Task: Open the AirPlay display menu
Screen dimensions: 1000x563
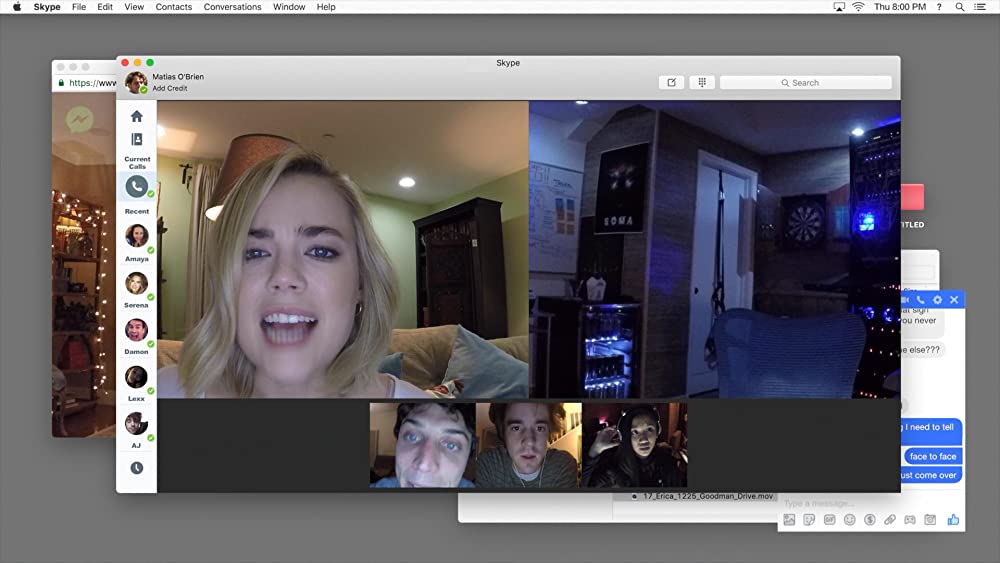Action: [838, 7]
